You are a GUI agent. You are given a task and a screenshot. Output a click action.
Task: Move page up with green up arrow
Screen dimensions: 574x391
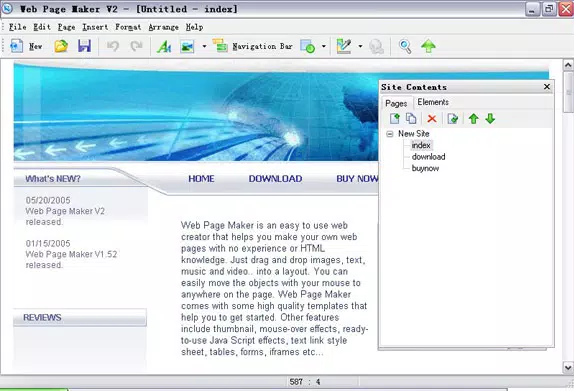coord(473,119)
